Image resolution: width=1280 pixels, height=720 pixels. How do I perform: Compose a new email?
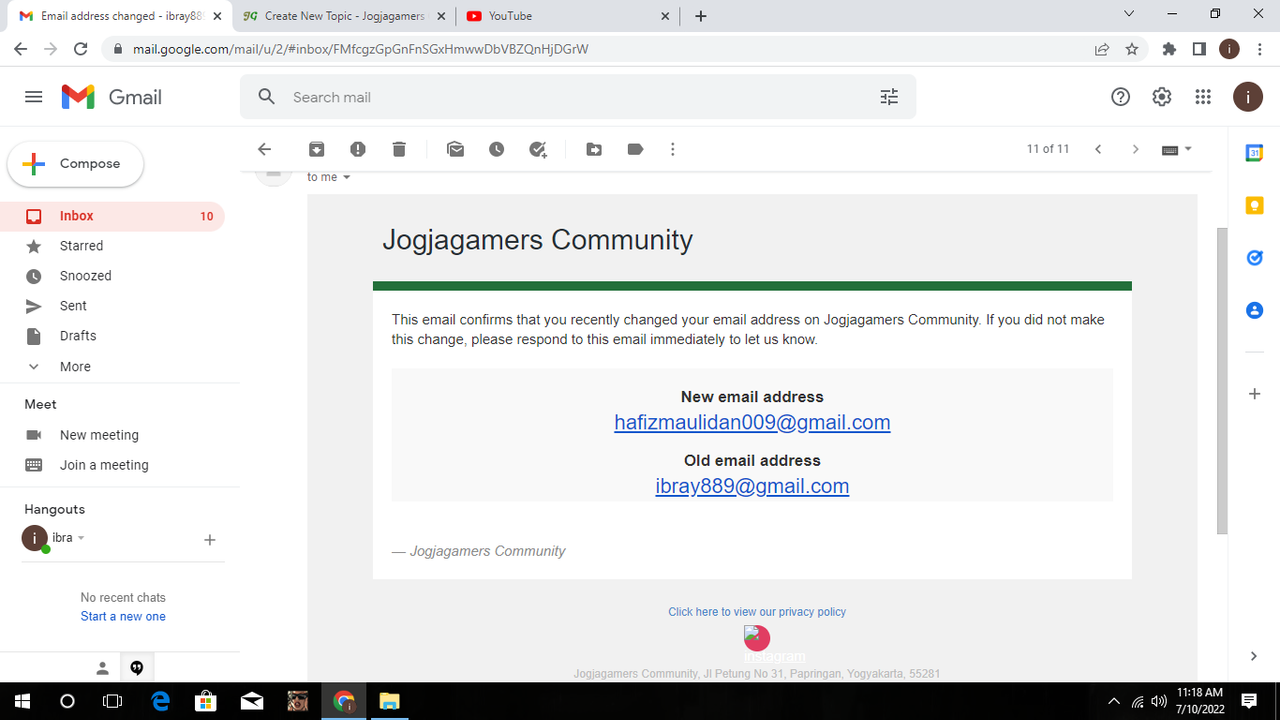pyautogui.click(x=76, y=164)
